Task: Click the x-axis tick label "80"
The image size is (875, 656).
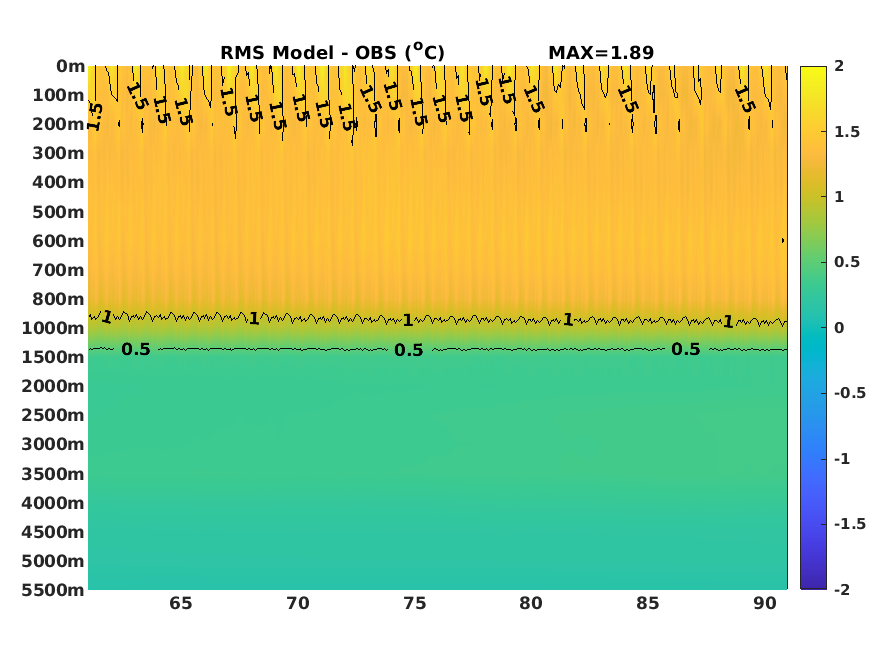Action: click(x=531, y=604)
